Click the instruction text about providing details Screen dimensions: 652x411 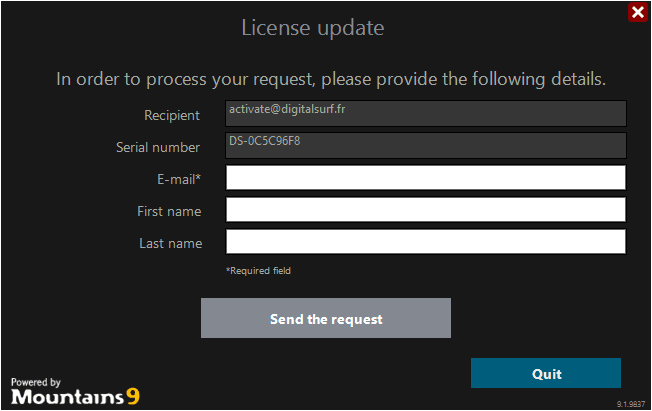[331, 79]
